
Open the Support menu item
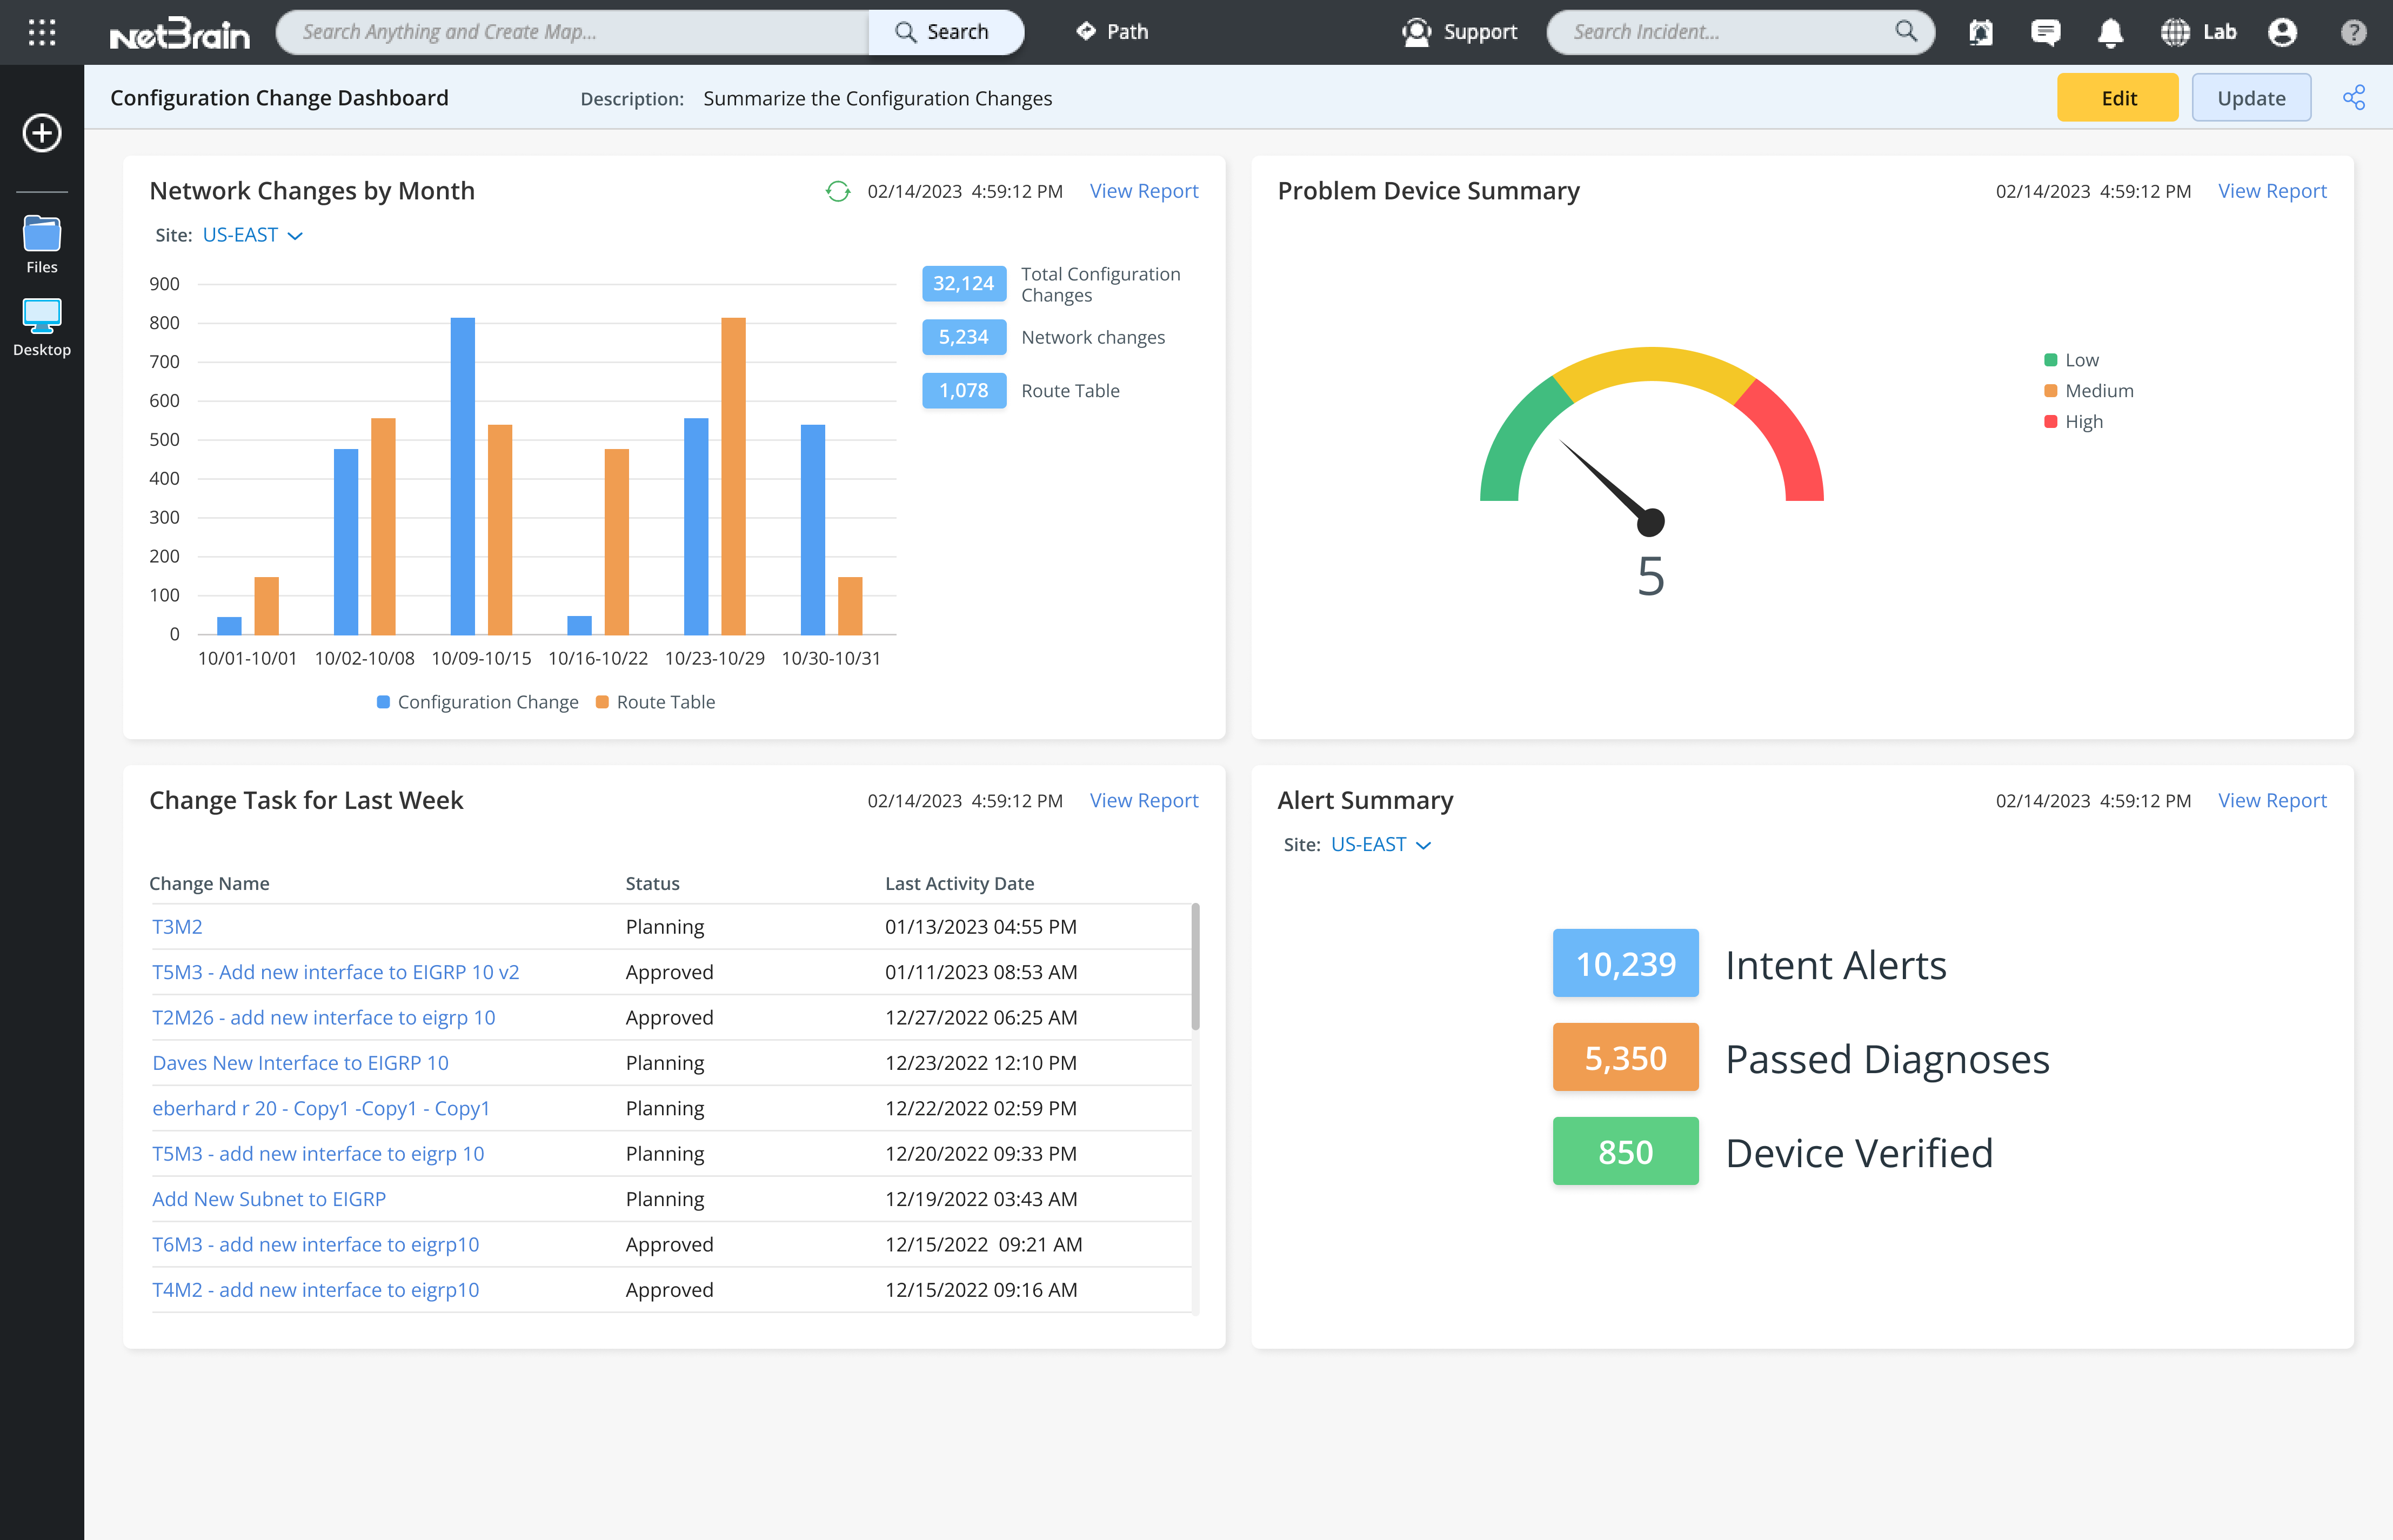[1460, 32]
